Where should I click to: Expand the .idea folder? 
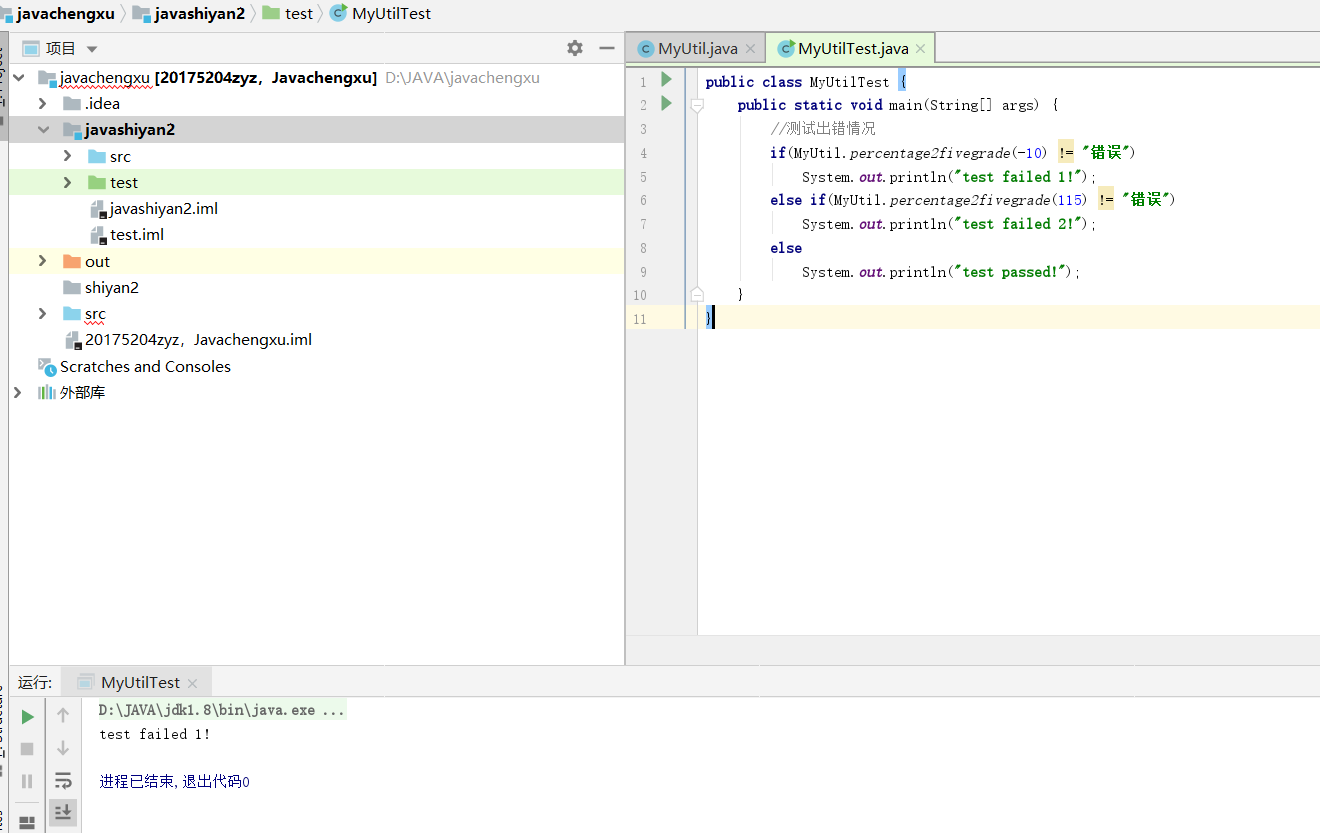pos(42,103)
